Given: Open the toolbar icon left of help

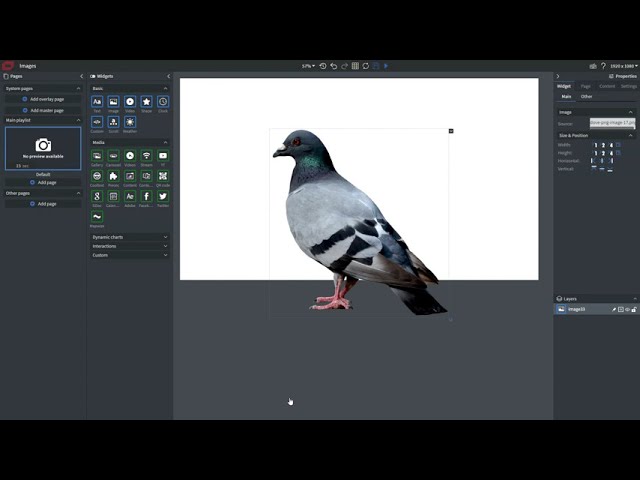Looking at the screenshot, I should pos(593,66).
